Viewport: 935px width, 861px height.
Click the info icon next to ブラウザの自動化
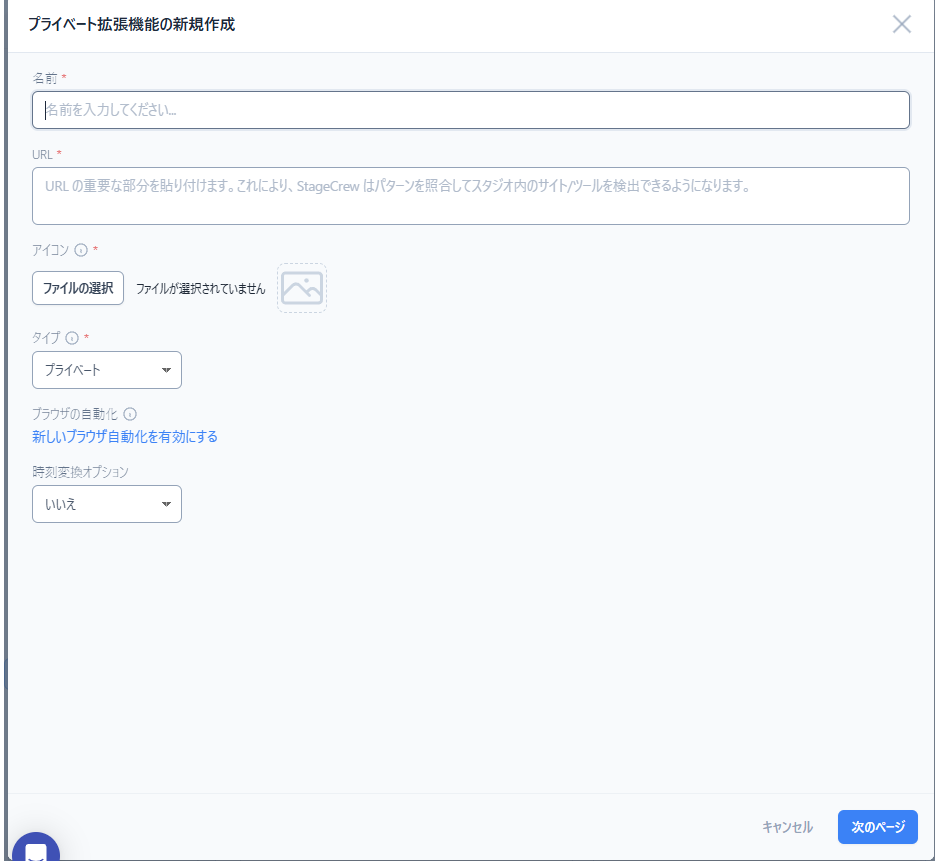(x=131, y=413)
